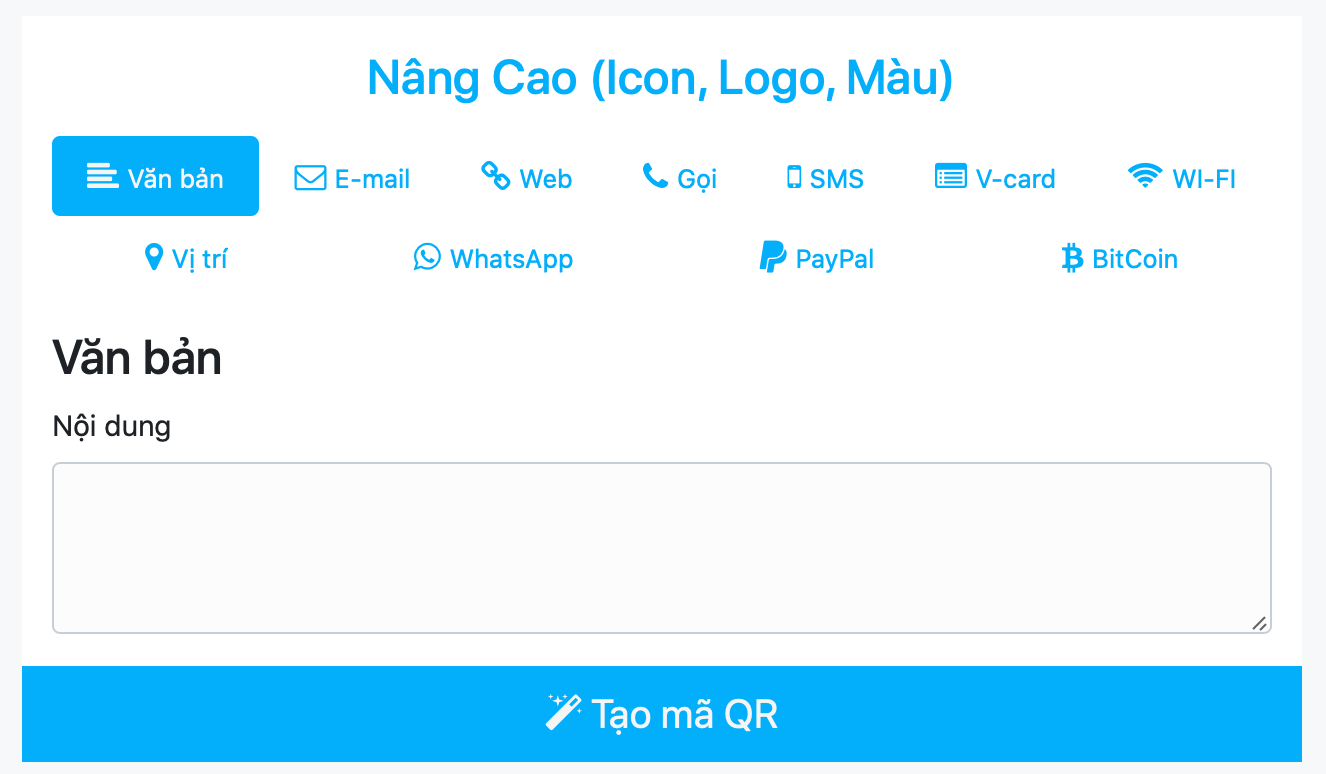Image resolution: width=1326 pixels, height=774 pixels.
Task: Click the envelope icon for E-mail
Action: (x=310, y=178)
